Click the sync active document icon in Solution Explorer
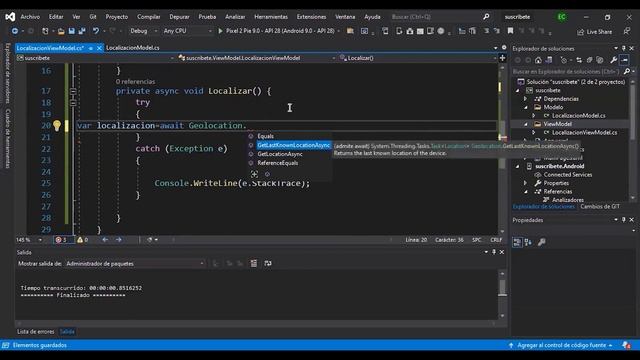Image resolution: width=640 pixels, height=360 pixels. (579, 60)
